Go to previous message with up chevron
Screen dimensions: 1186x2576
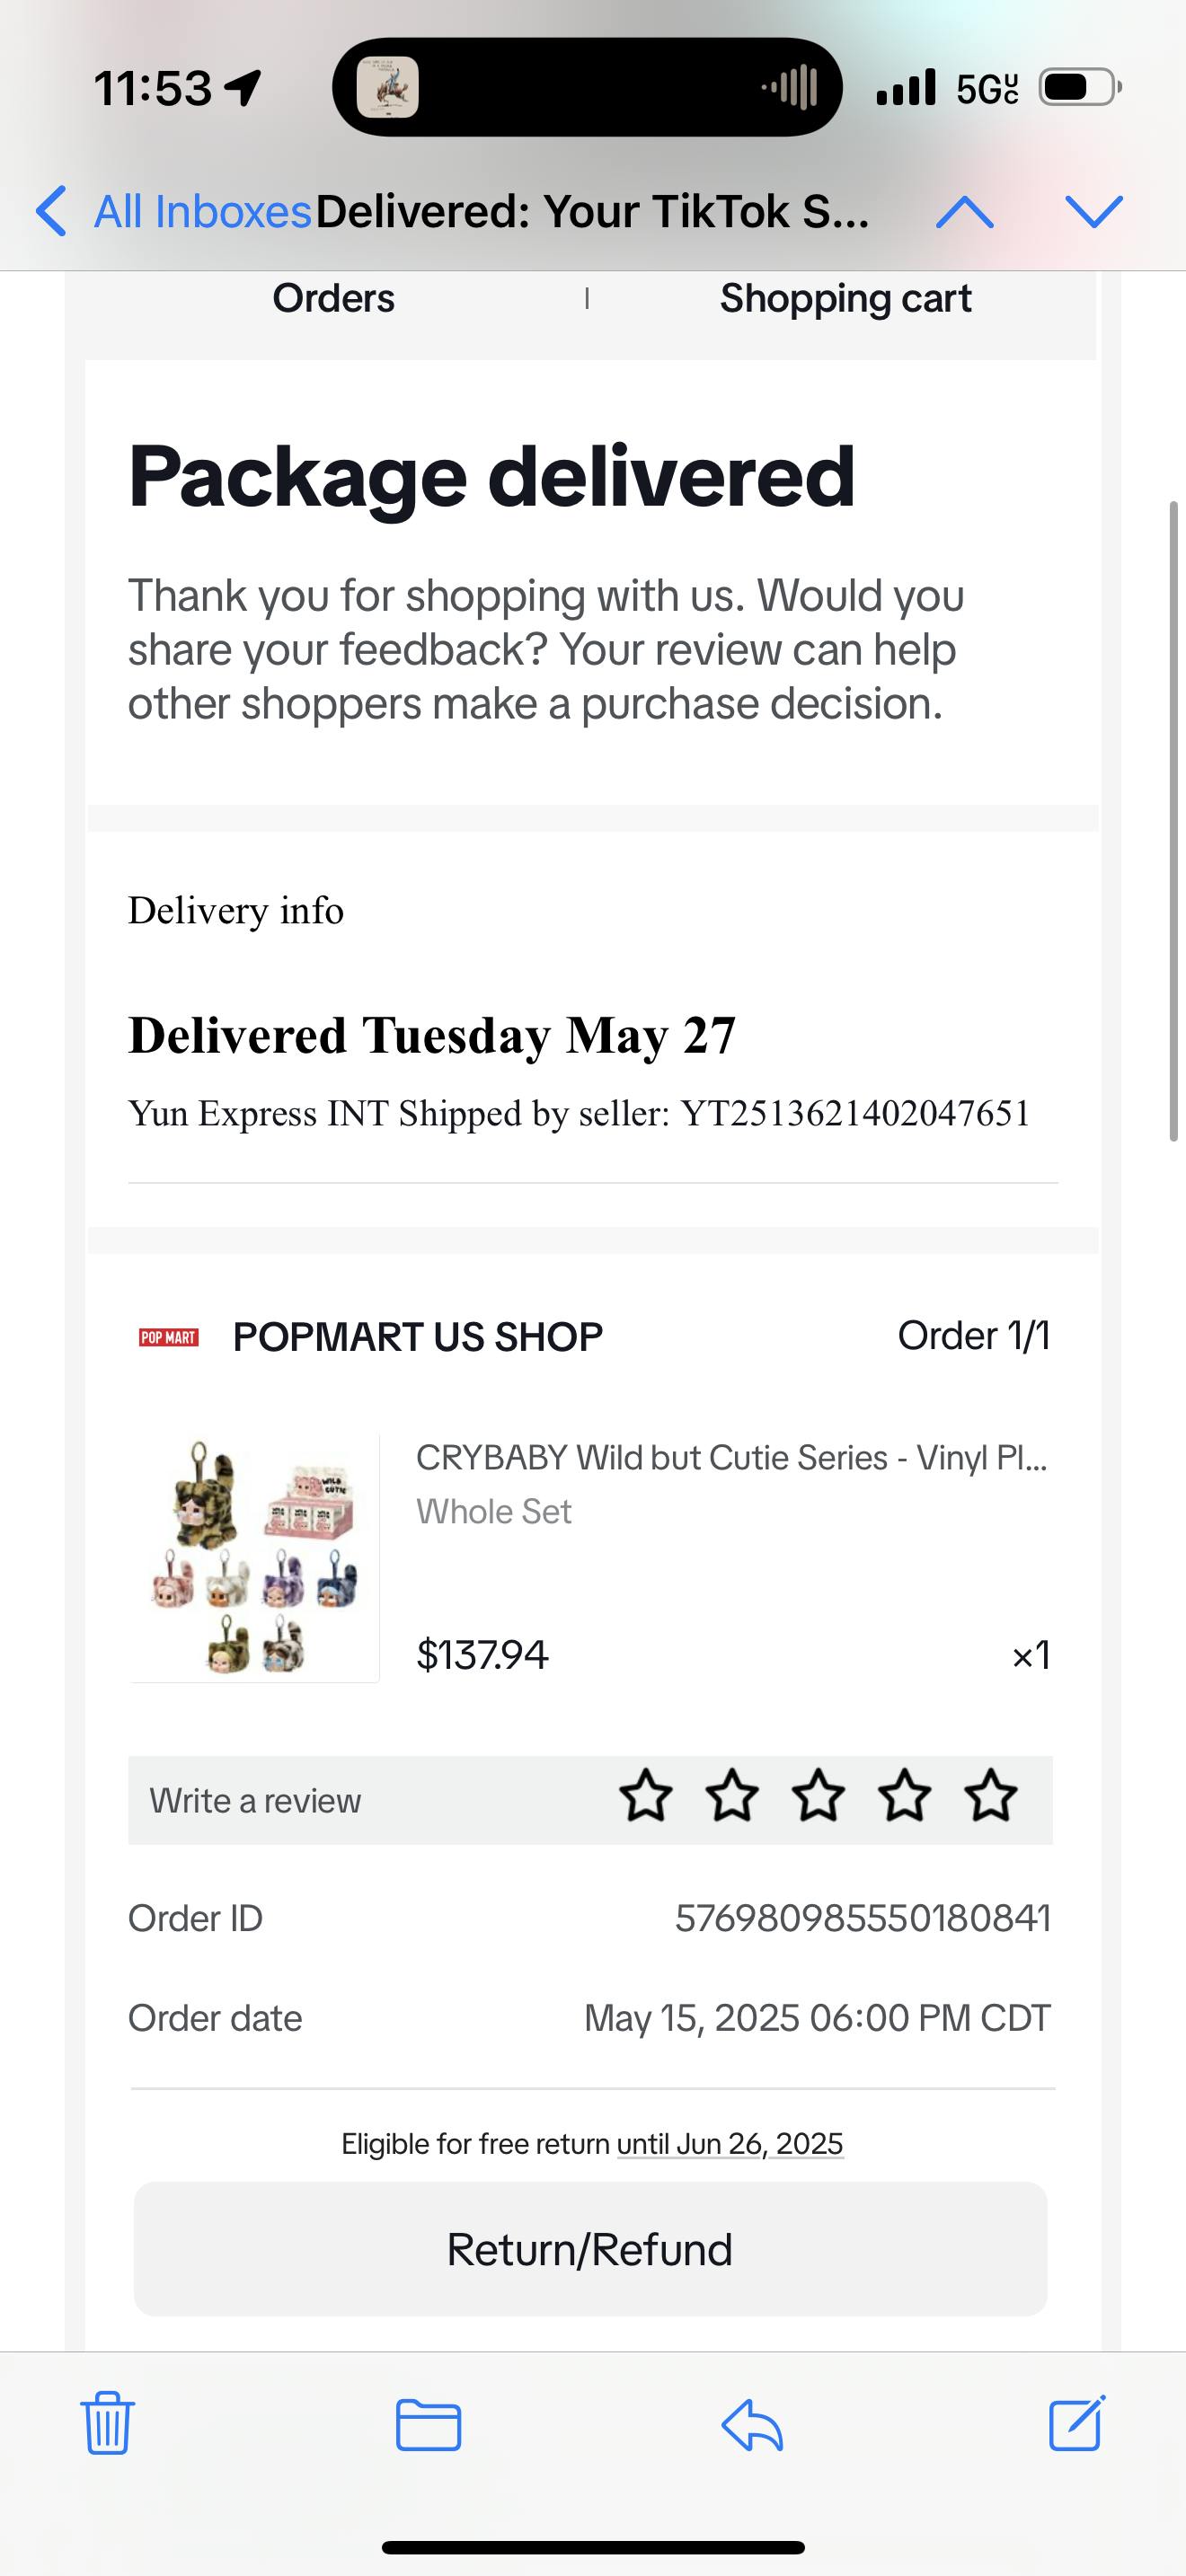tap(964, 211)
